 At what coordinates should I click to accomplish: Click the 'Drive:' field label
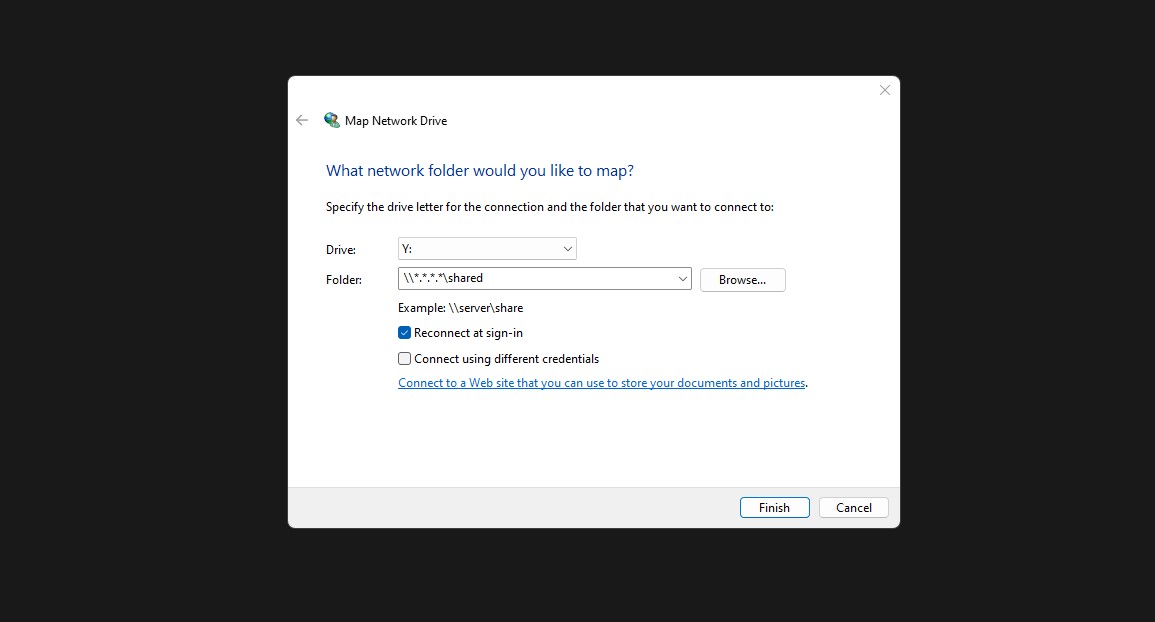pyautogui.click(x=341, y=250)
